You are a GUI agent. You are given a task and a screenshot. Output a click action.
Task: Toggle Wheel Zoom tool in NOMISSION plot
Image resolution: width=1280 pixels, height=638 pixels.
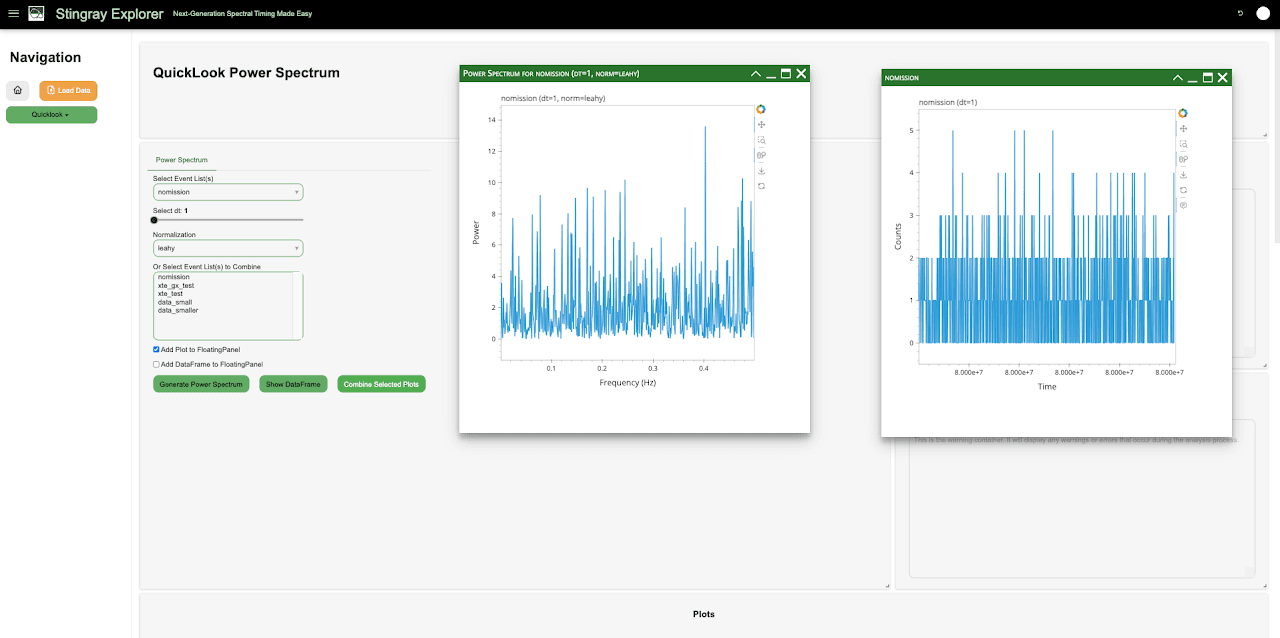pyautogui.click(x=1183, y=159)
